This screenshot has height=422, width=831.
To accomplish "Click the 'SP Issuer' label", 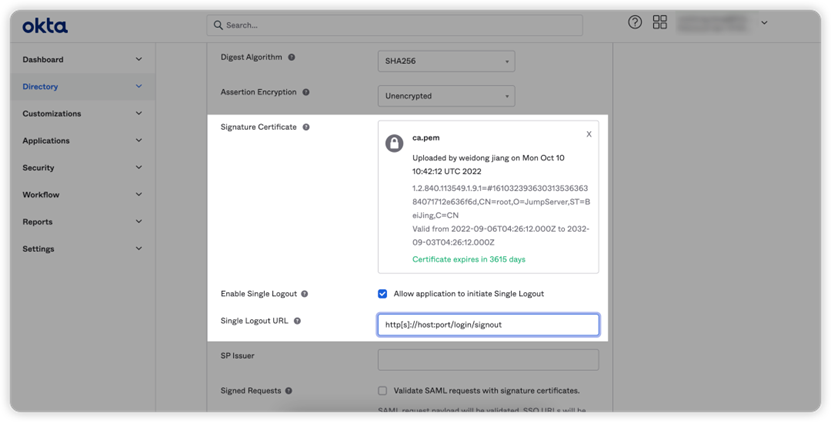I will (237, 356).
